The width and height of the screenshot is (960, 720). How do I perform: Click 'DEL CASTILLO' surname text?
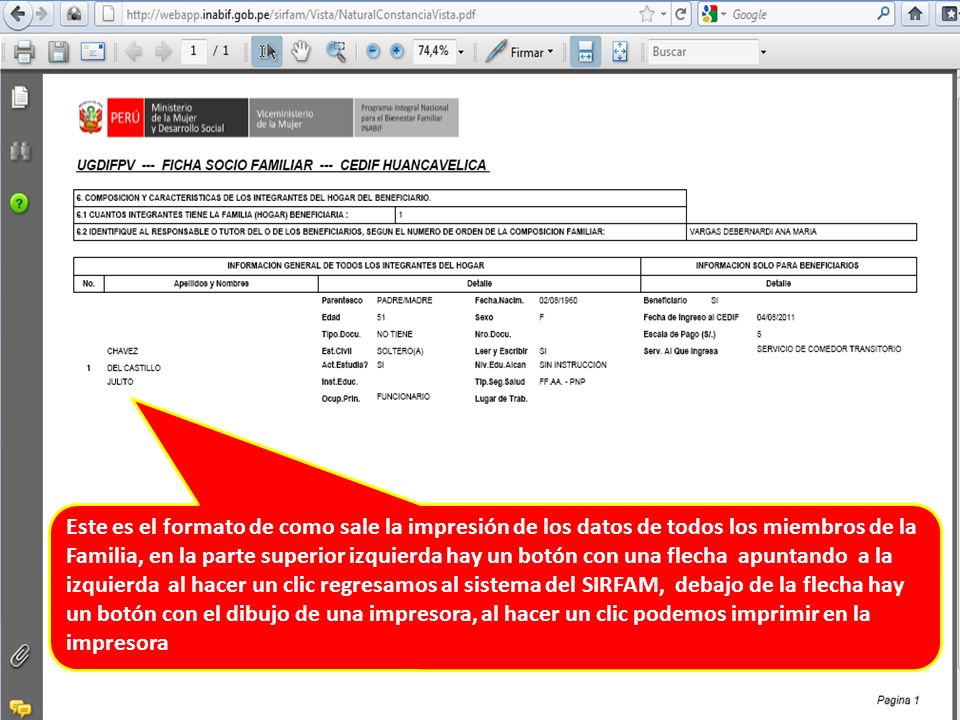133,368
